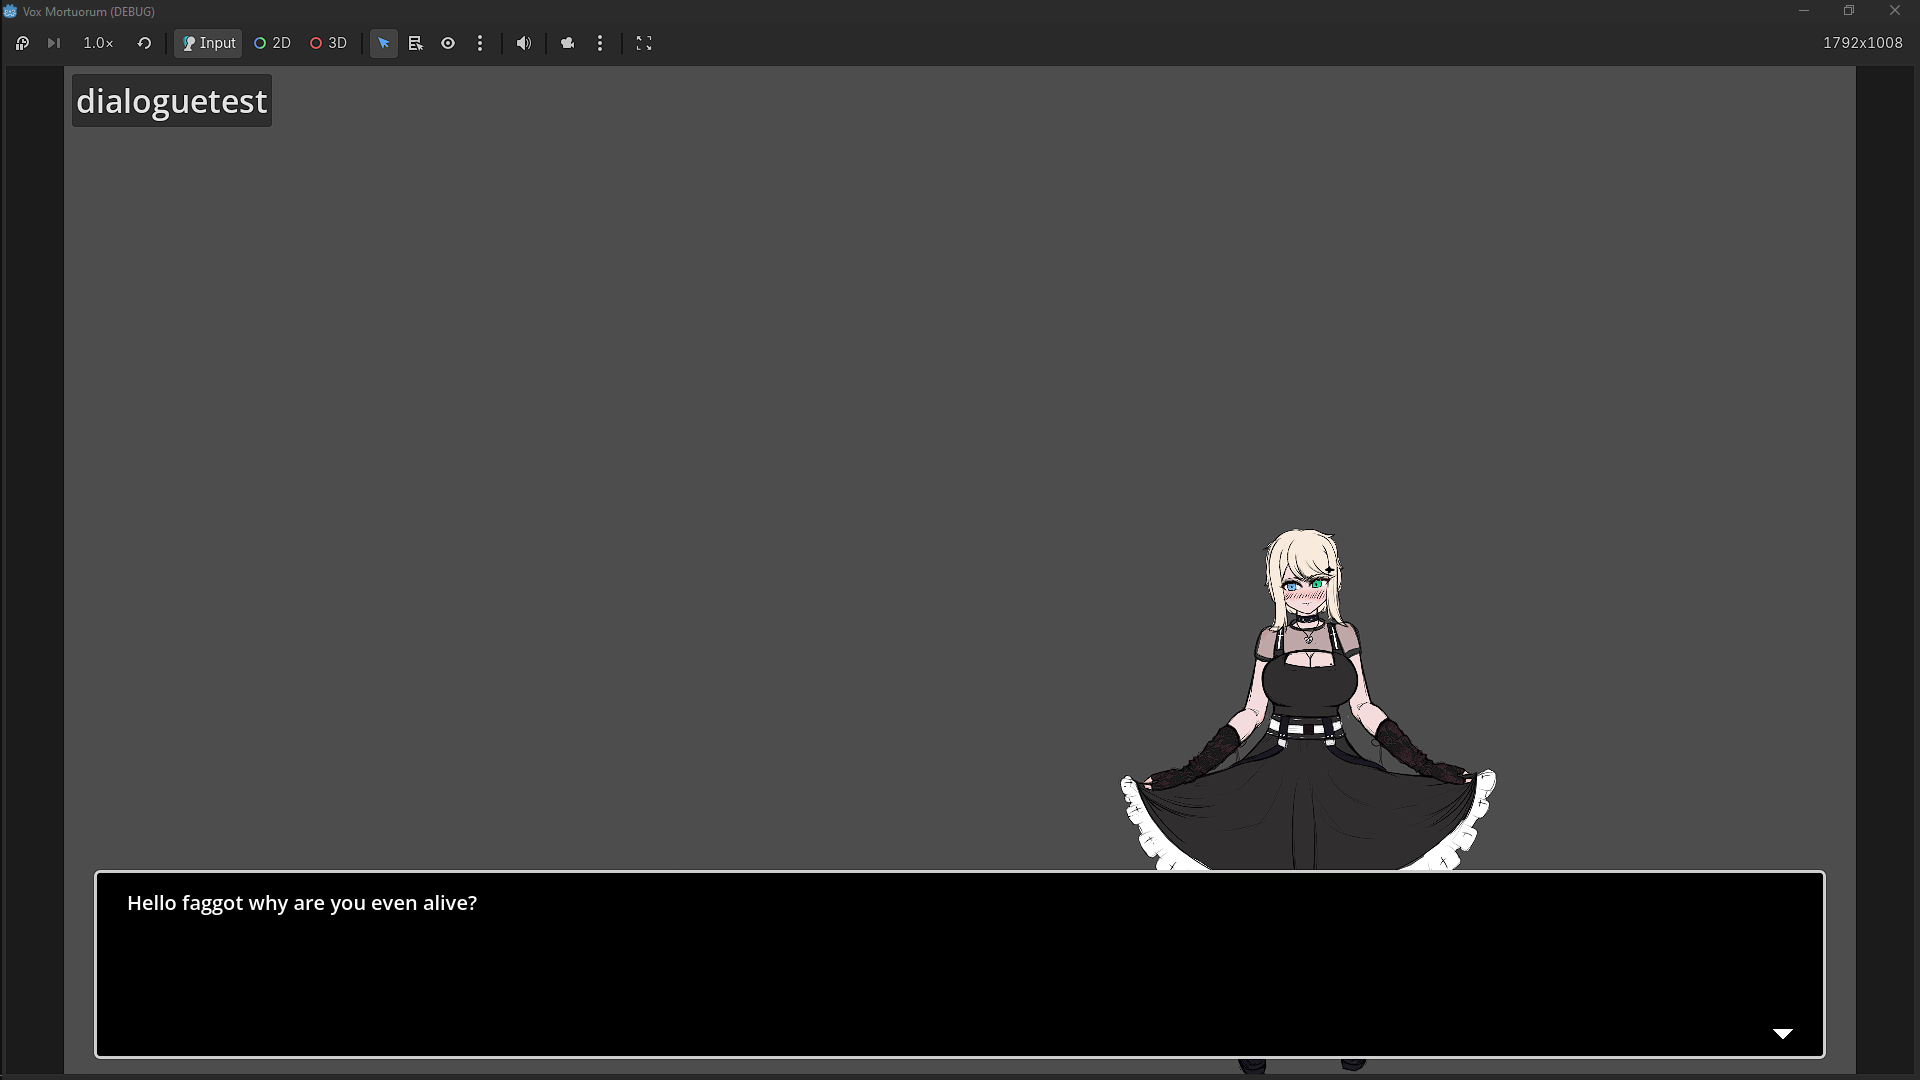Activate the arrow select tool

[384, 43]
